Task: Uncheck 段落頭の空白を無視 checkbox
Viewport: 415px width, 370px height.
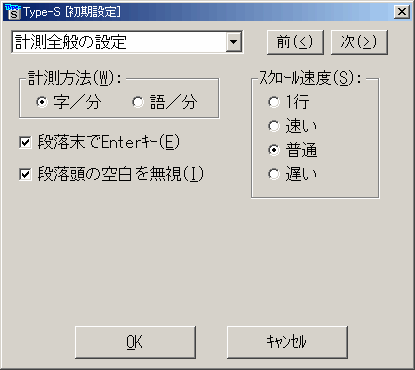Action: (x=25, y=174)
